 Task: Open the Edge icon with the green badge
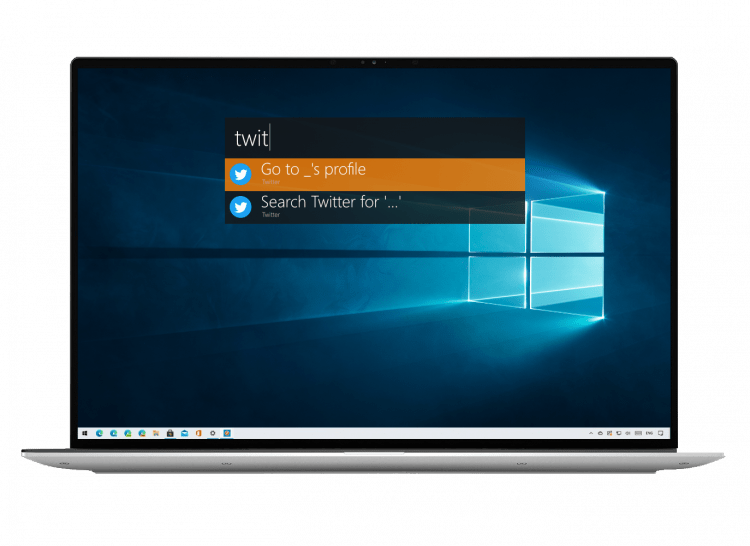click(128, 433)
